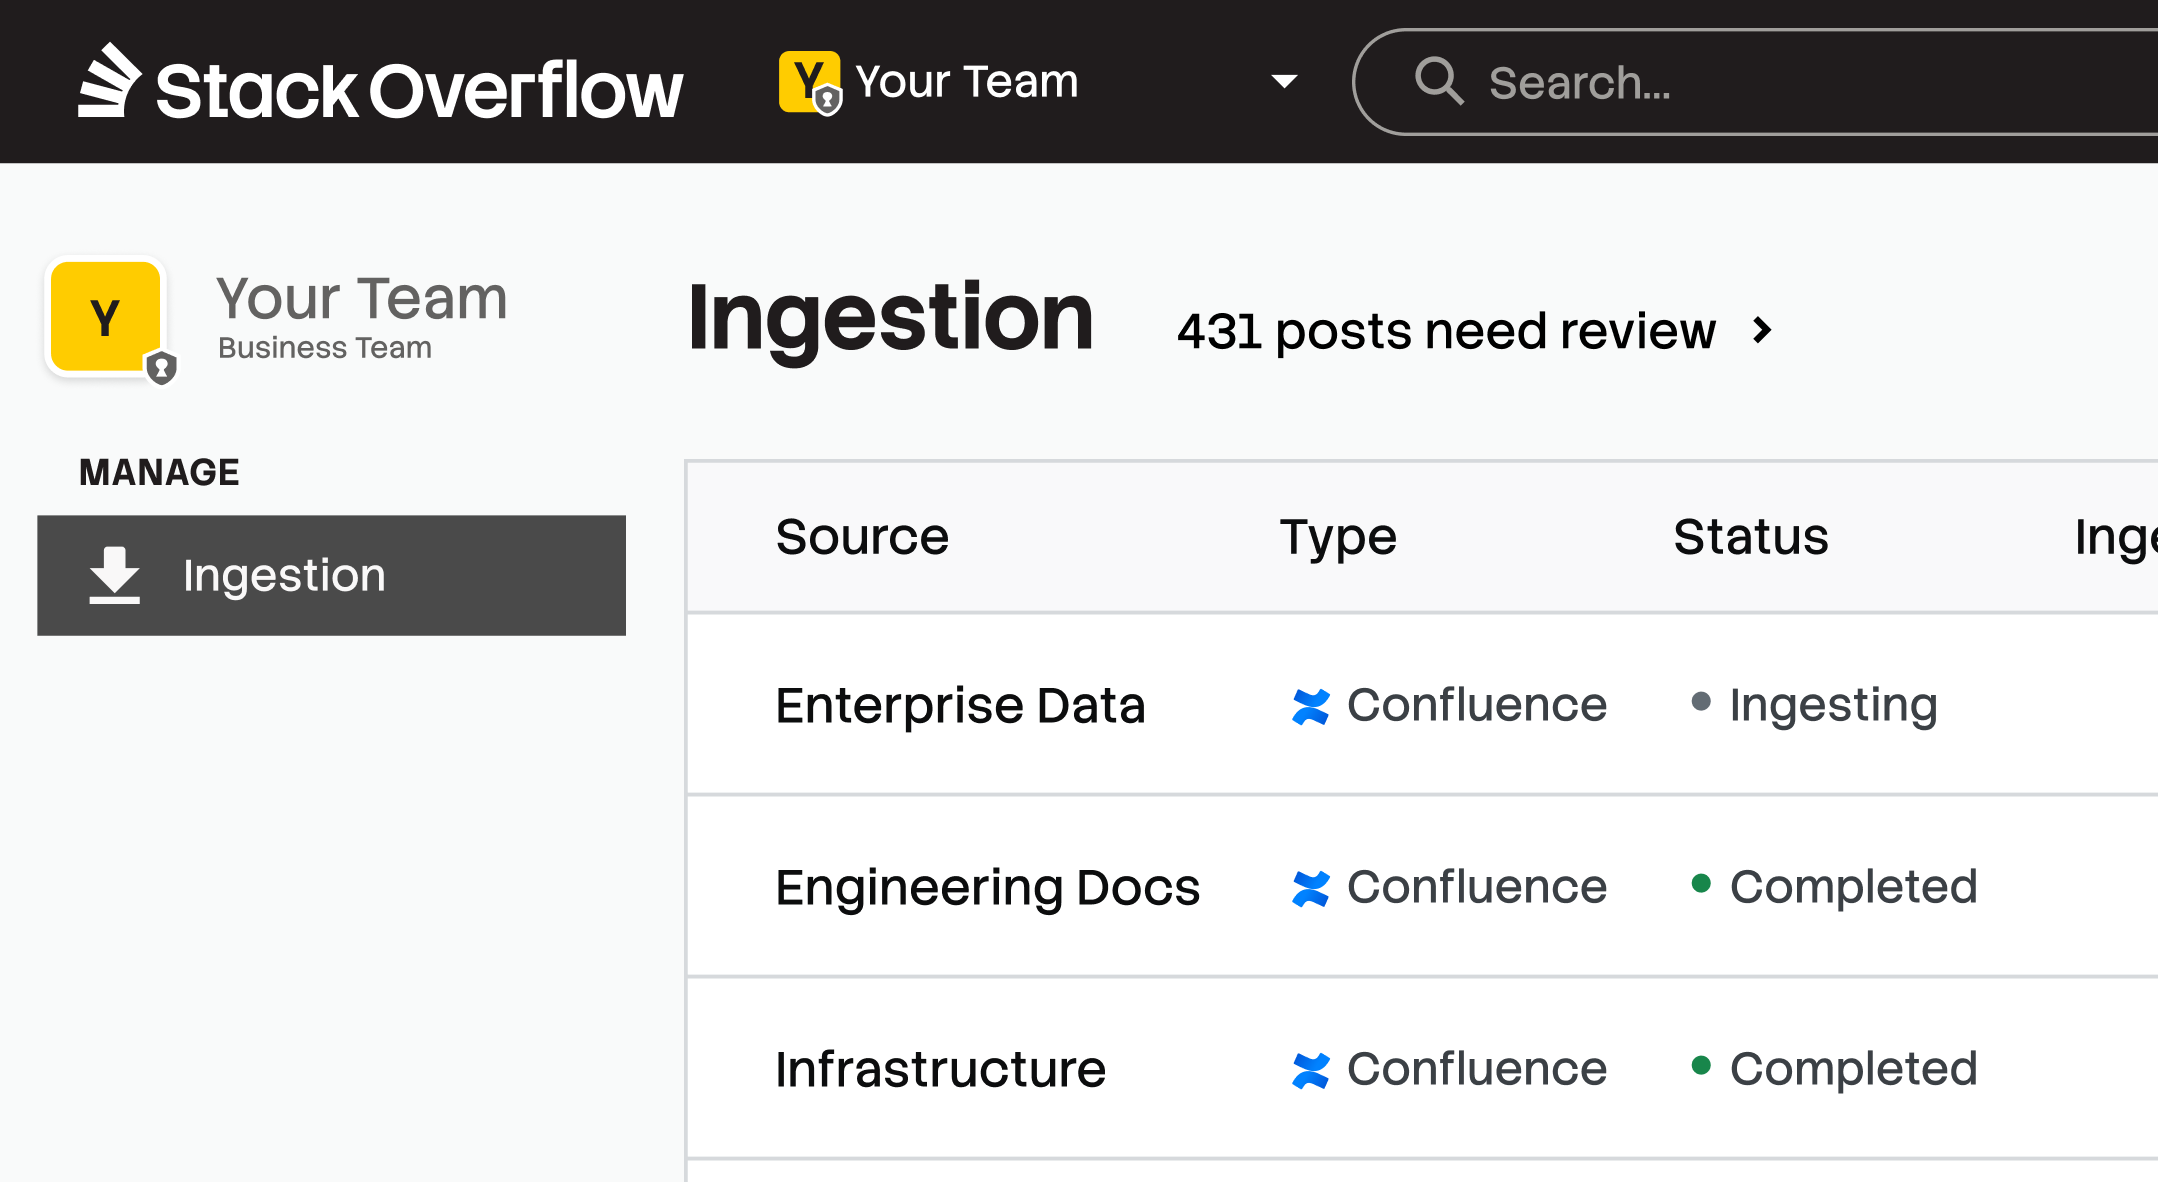Open the Your Team dropdown arrow
Viewport: 2158px width, 1182px height.
click(x=1284, y=82)
